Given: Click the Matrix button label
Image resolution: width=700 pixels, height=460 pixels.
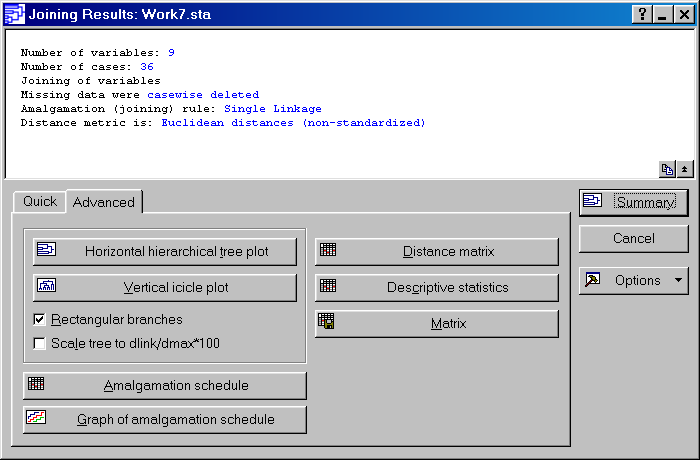Looking at the screenshot, I should pyautogui.click(x=448, y=323).
